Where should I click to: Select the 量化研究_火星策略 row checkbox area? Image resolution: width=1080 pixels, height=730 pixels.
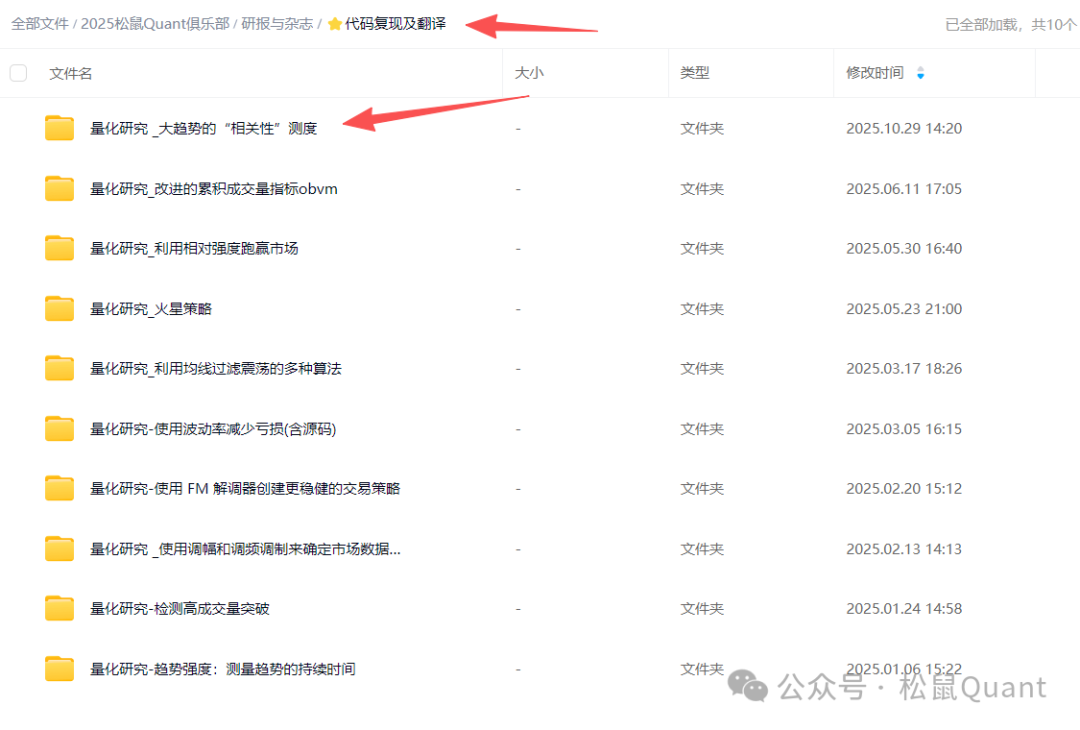pos(17,308)
